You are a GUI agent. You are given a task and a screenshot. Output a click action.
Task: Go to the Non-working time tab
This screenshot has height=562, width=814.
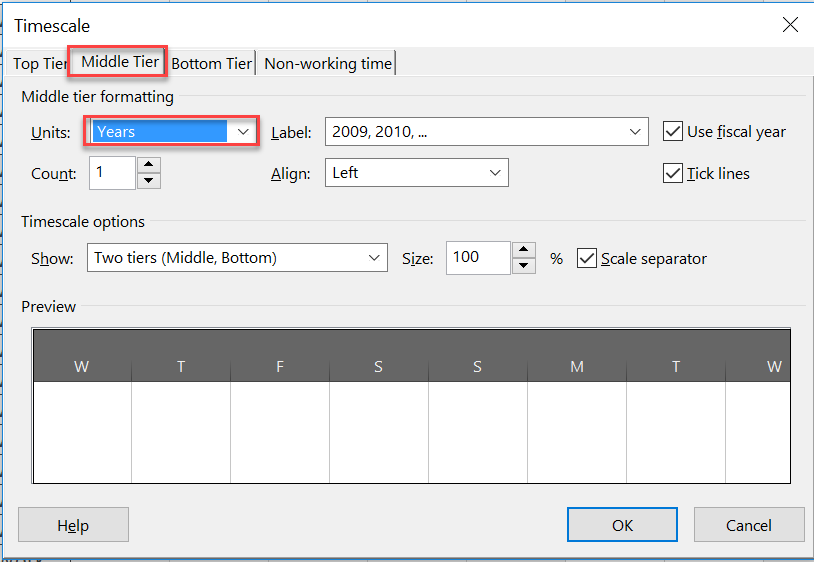328,64
